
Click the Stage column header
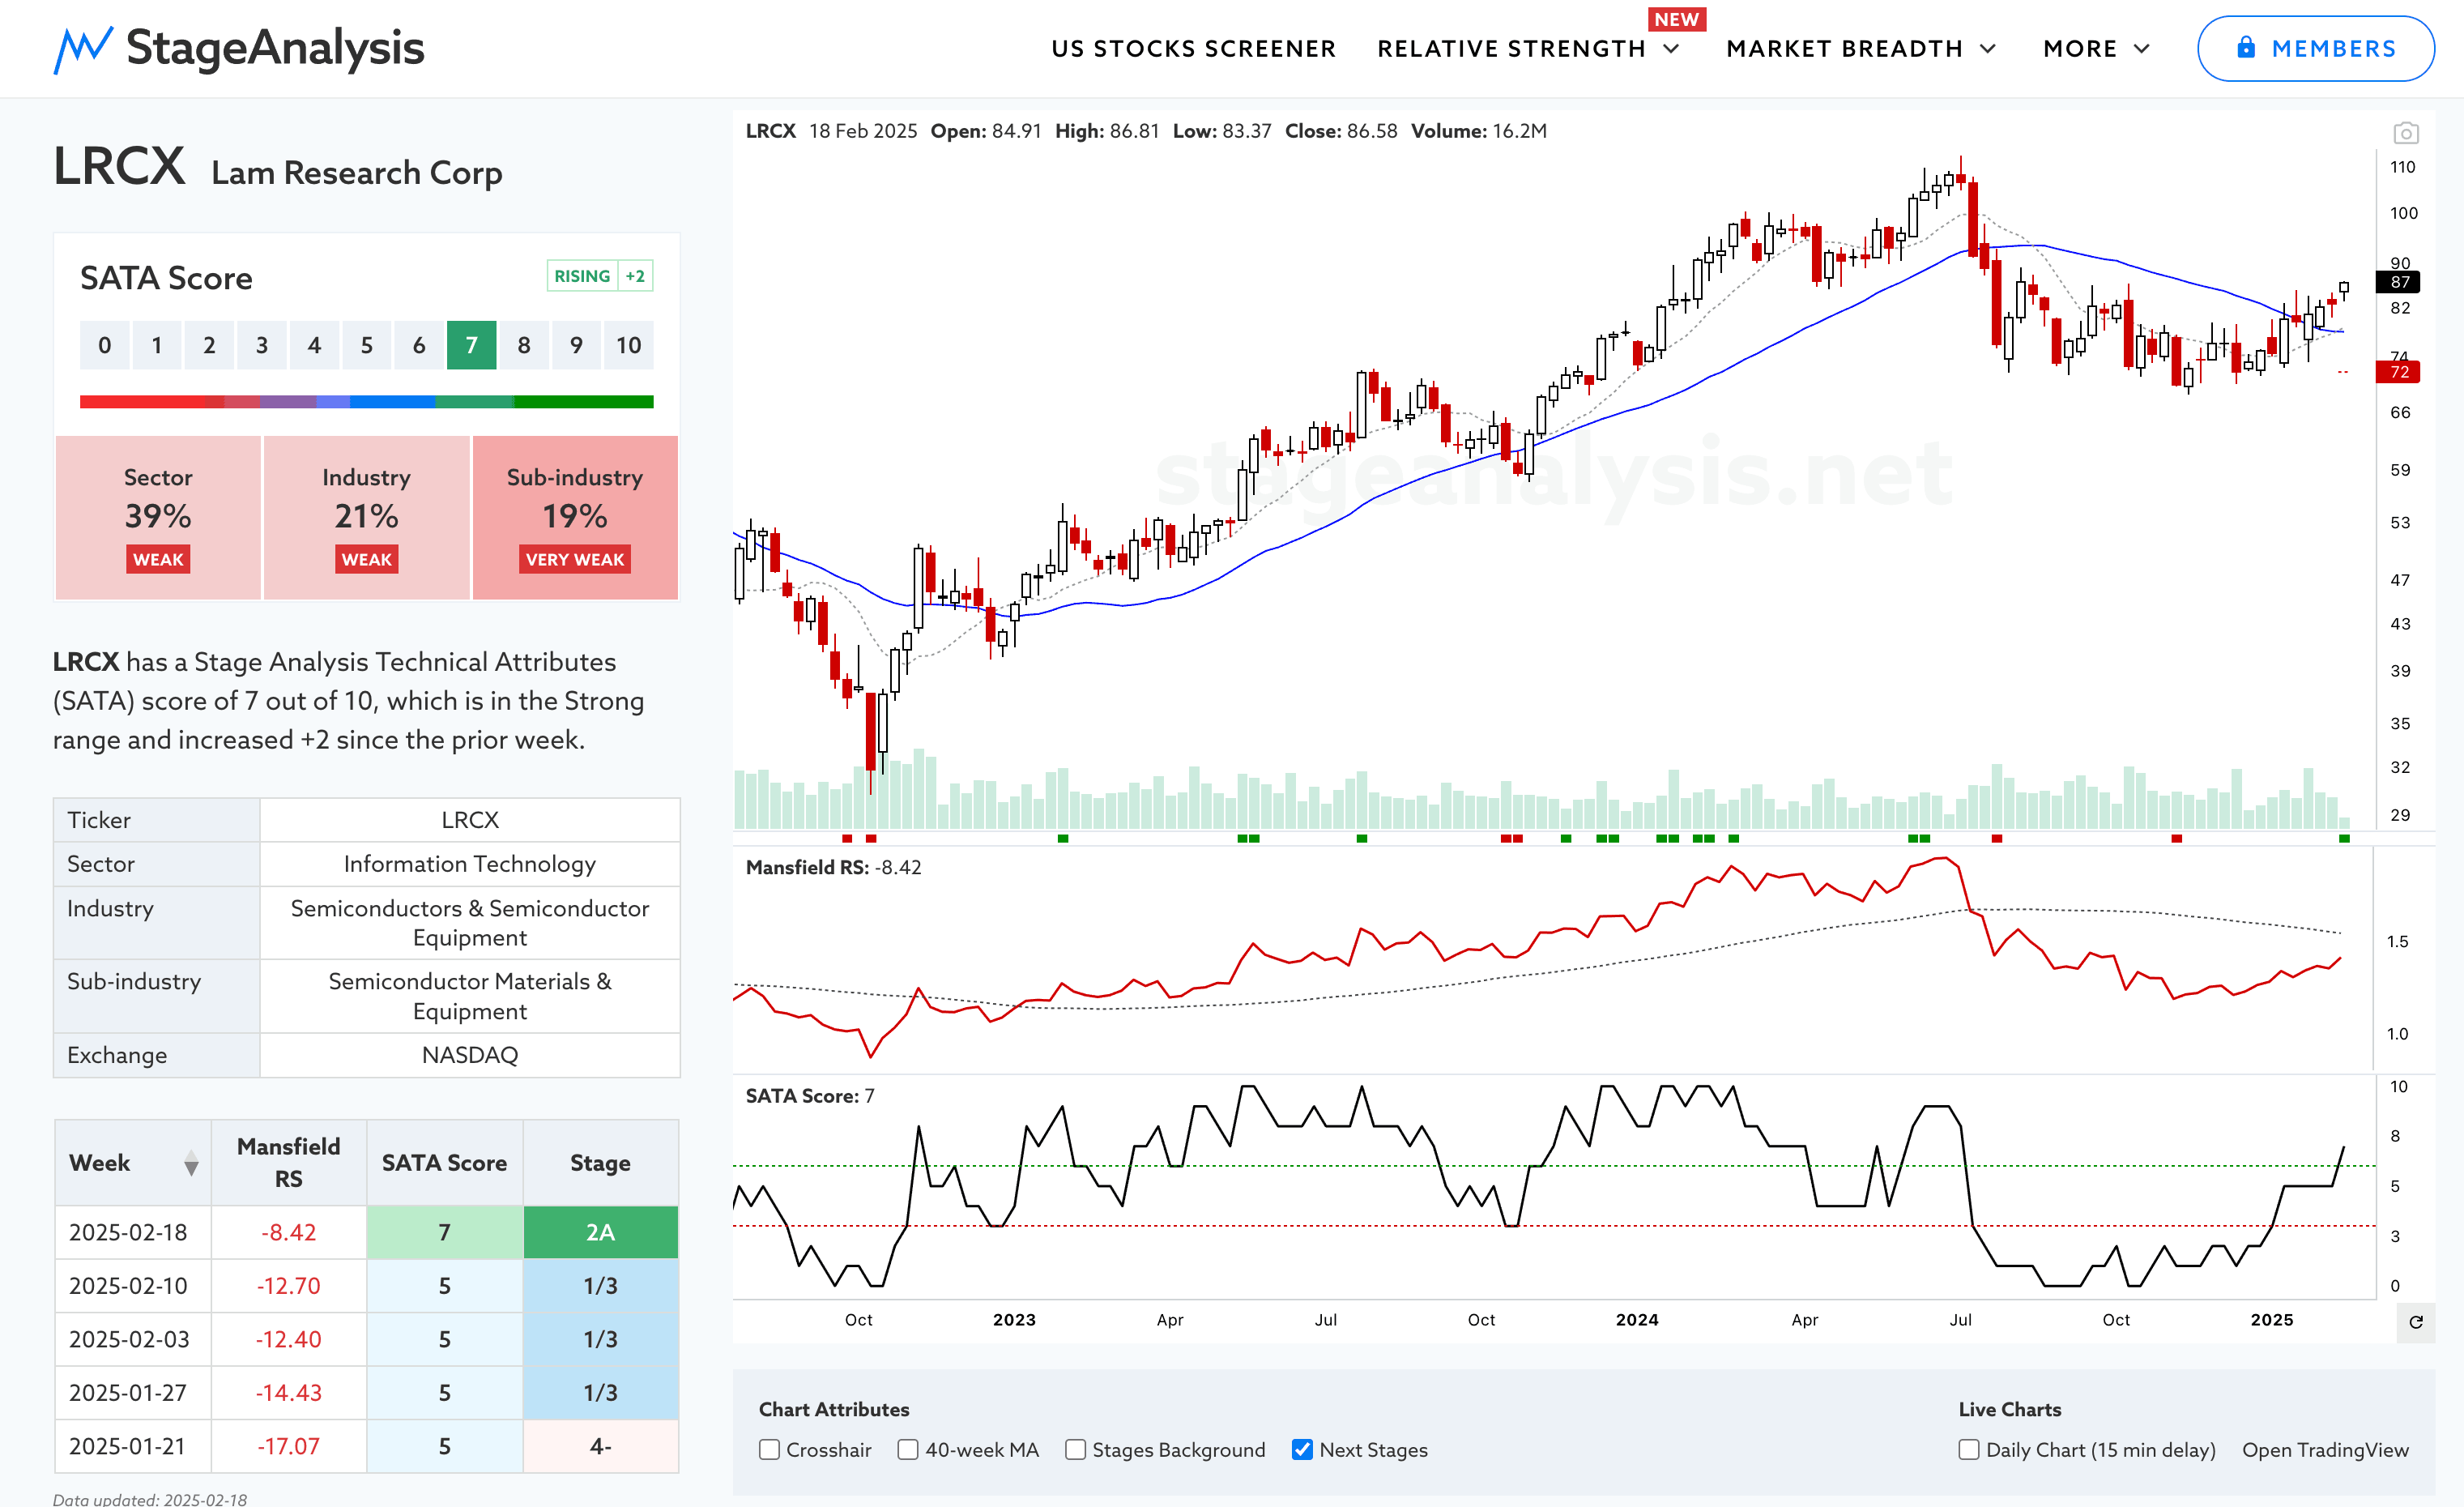click(x=600, y=1162)
